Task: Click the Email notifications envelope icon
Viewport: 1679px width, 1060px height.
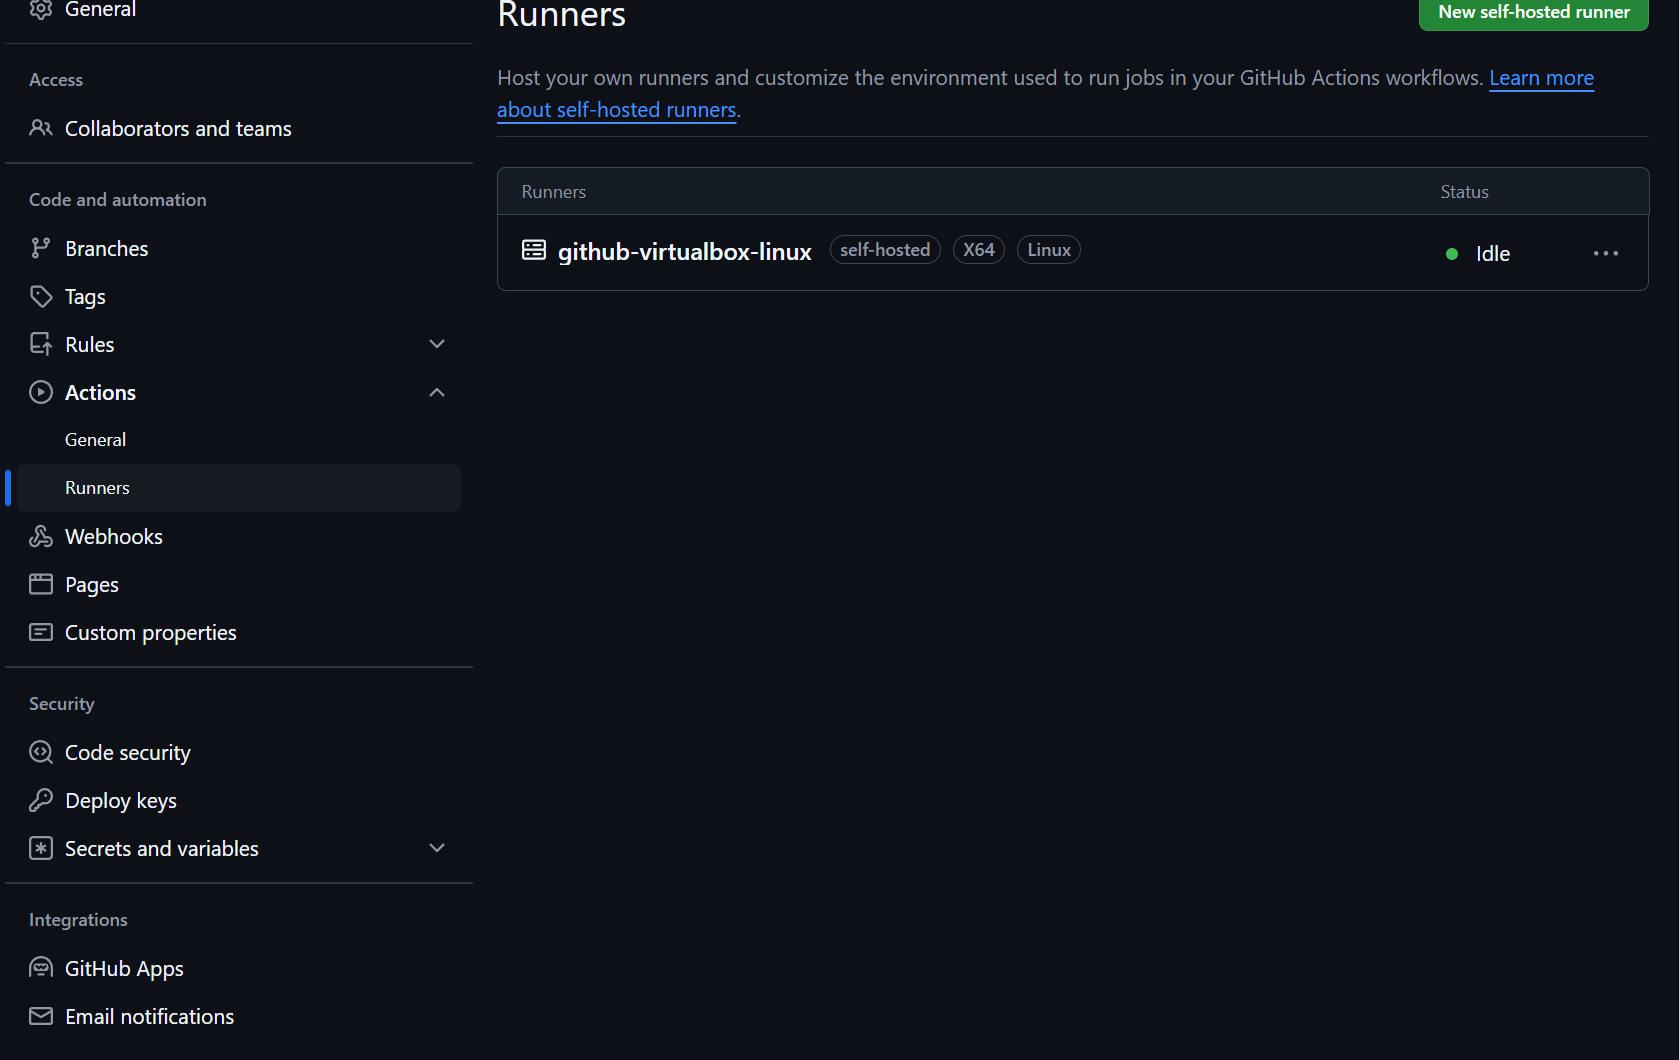Action: pyautogui.click(x=40, y=1016)
